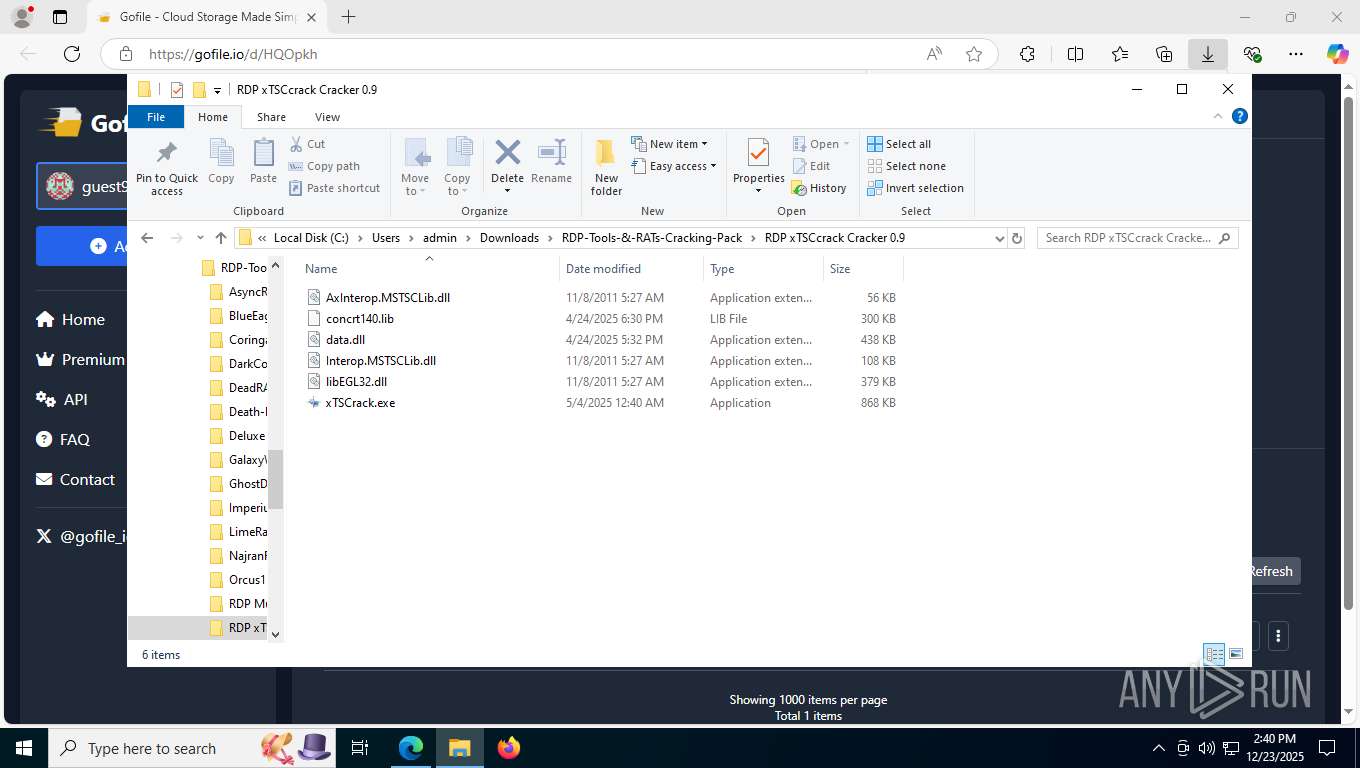Reload the Gofile page in Edge

(71, 54)
